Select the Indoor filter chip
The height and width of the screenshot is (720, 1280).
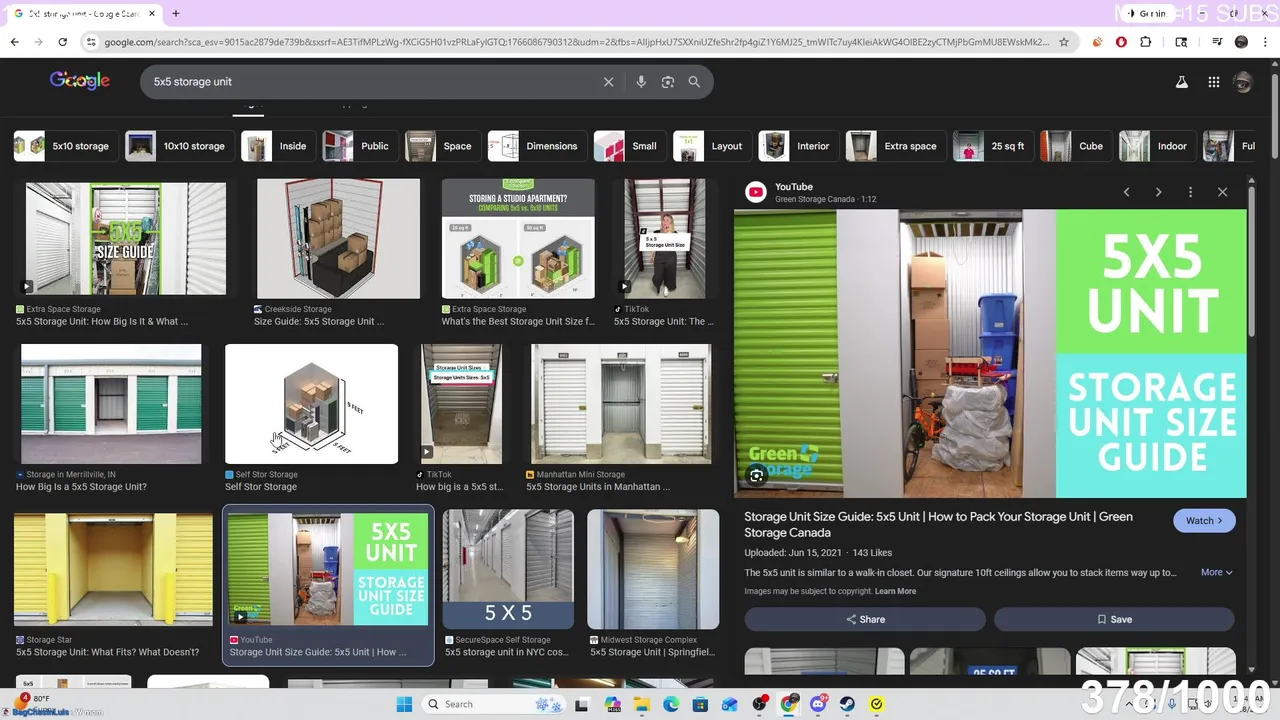point(1155,146)
